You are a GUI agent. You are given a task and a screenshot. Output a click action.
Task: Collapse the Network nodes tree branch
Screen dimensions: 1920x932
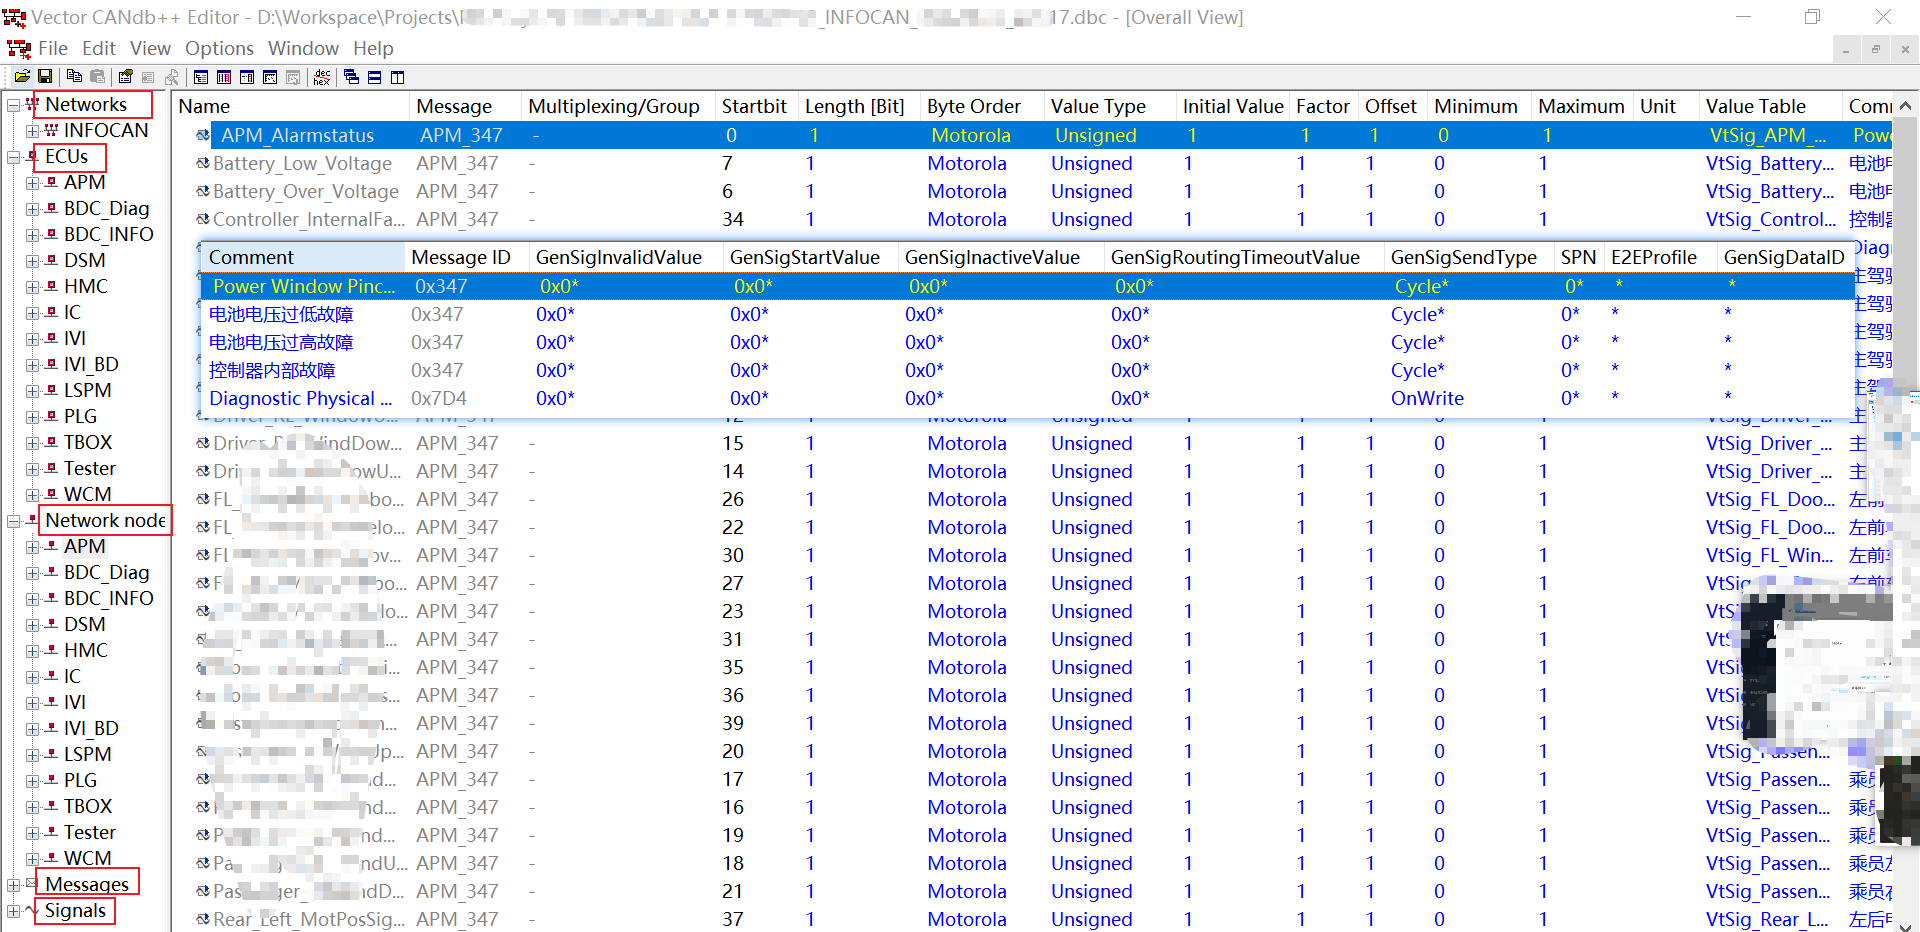click(x=14, y=521)
